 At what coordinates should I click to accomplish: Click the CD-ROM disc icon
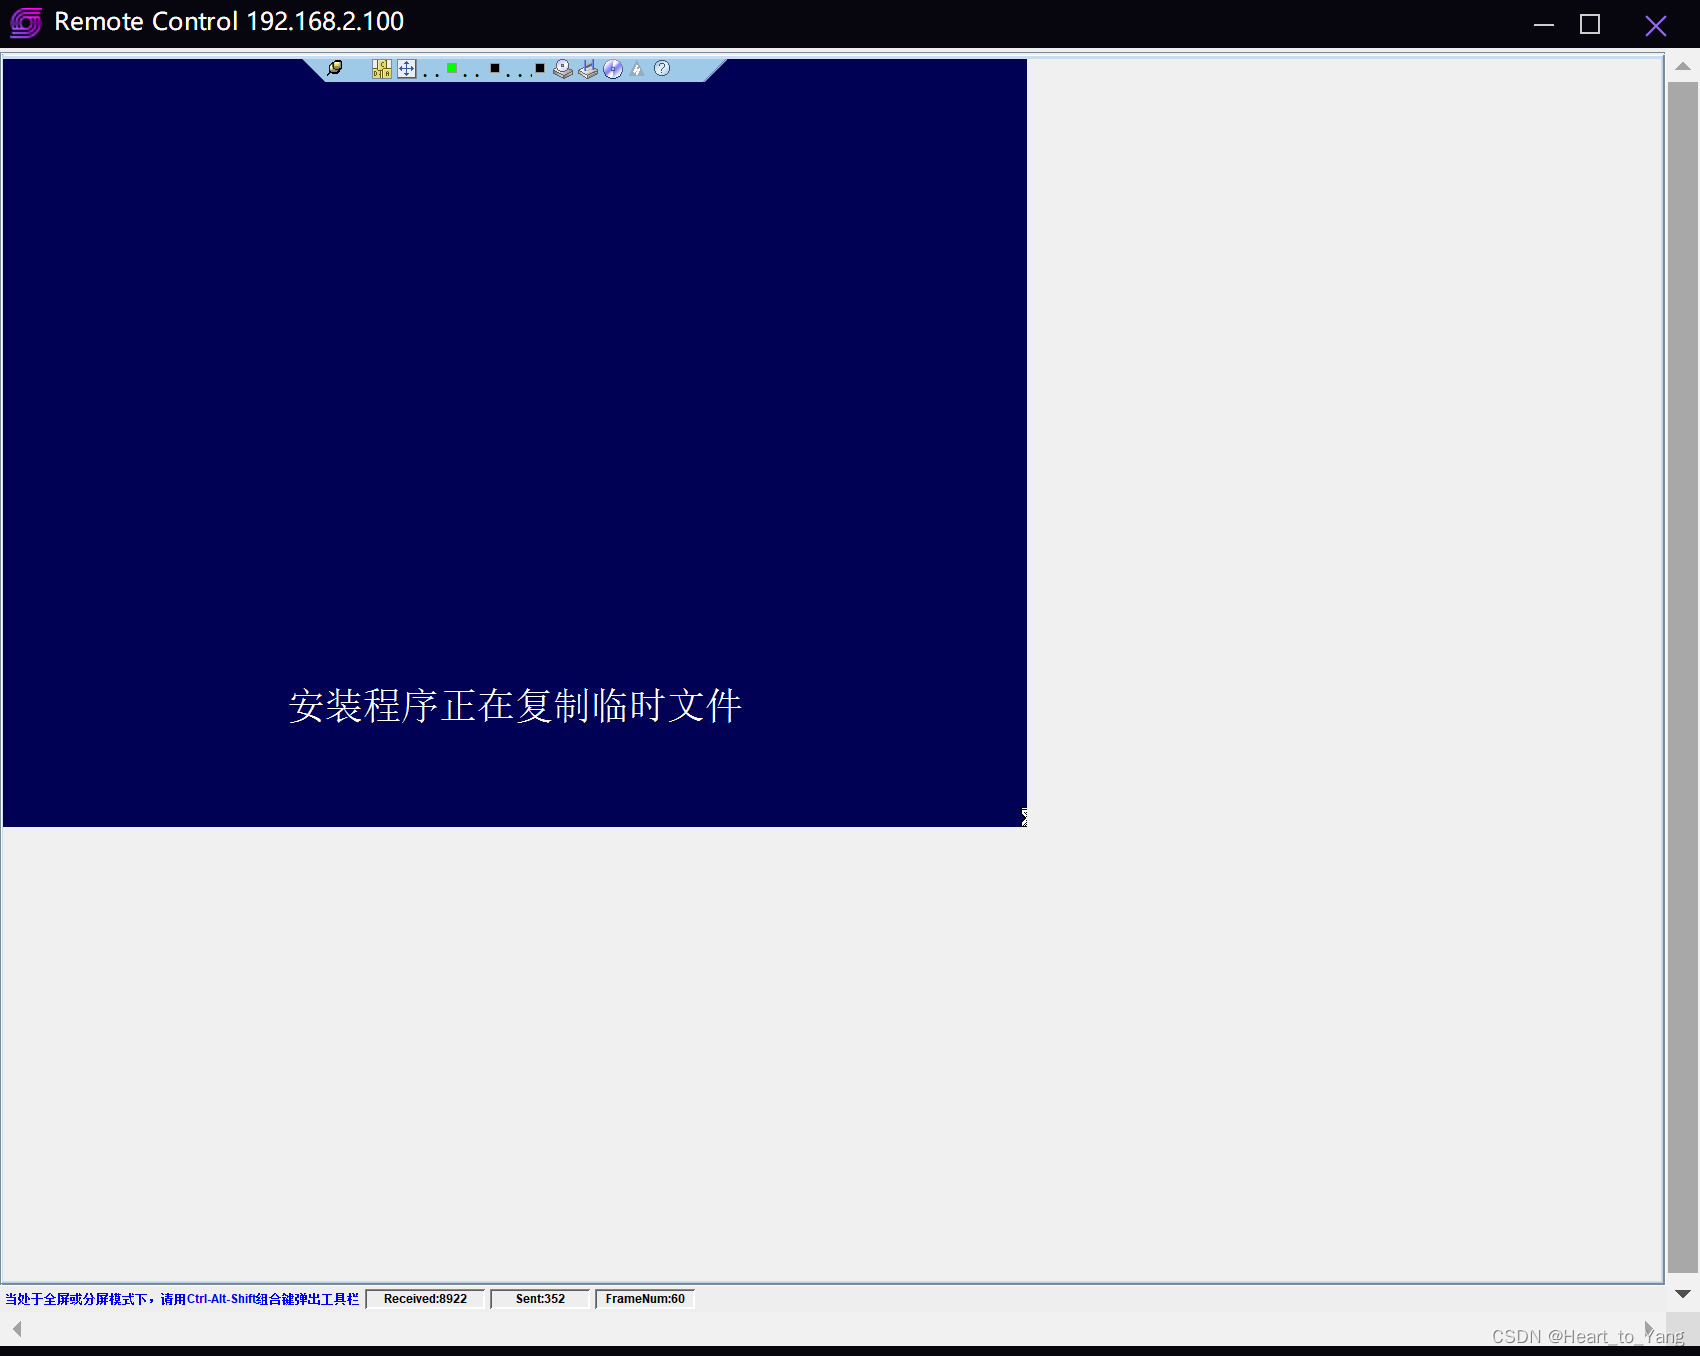[x=613, y=69]
